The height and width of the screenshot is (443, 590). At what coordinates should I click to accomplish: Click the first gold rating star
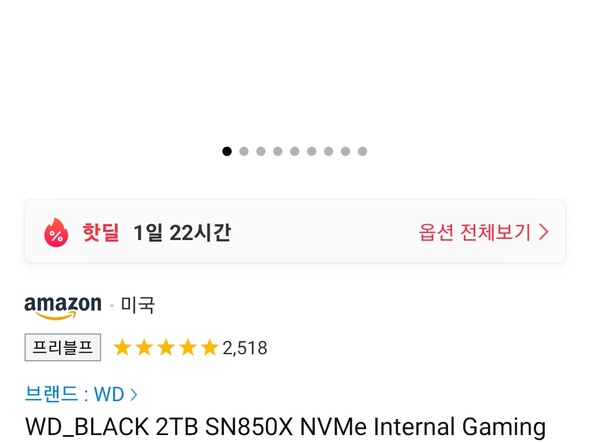(x=122, y=347)
